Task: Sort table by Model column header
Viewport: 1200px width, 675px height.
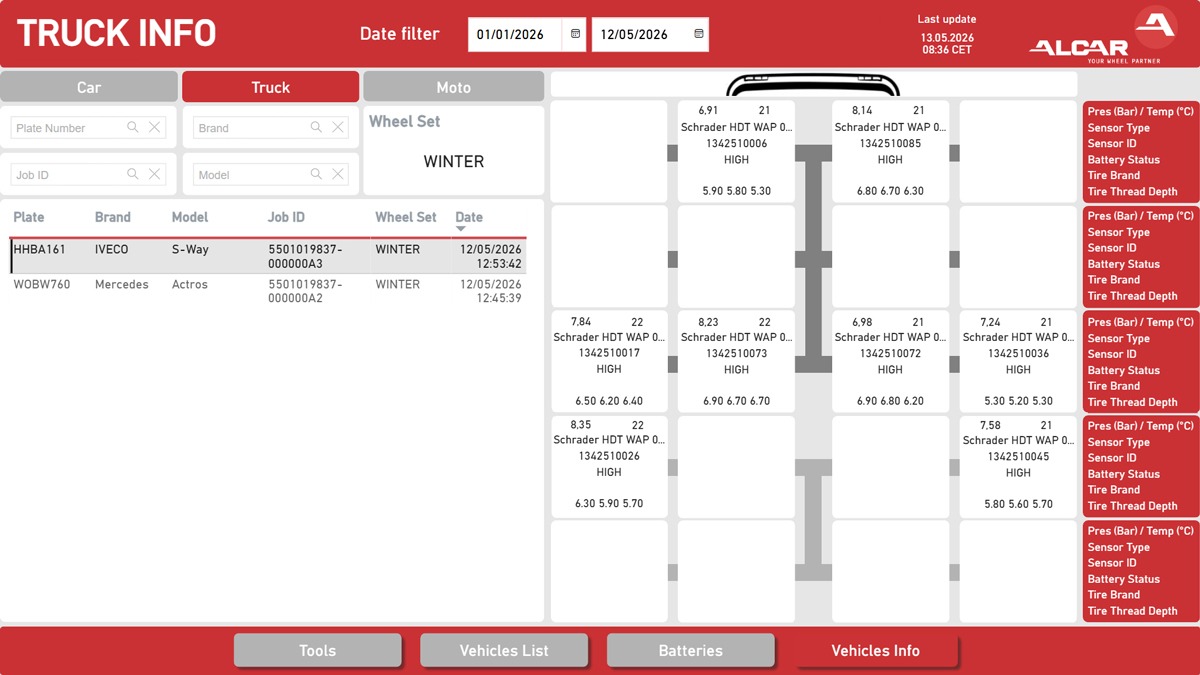Action: tap(190, 217)
